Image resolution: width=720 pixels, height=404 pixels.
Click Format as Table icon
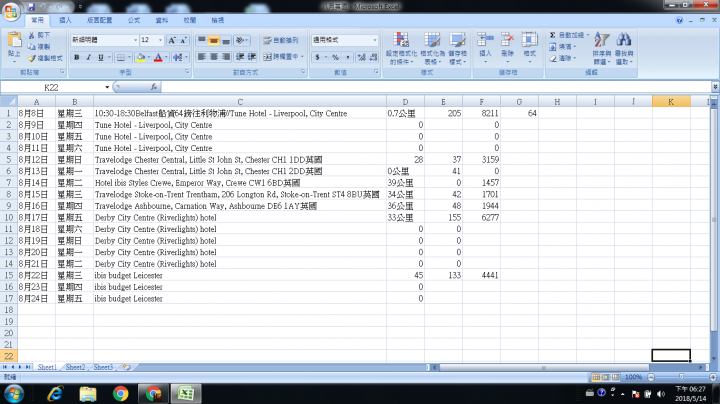click(432, 40)
